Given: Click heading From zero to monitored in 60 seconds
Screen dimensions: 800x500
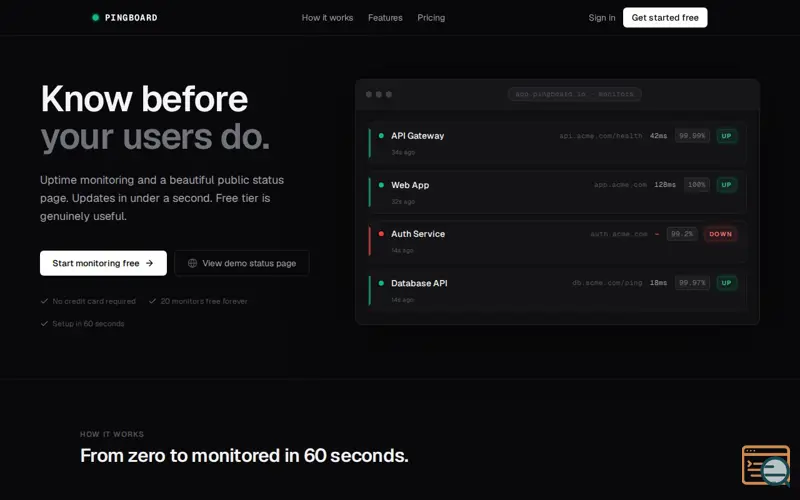Looking at the screenshot, I should (244, 456).
